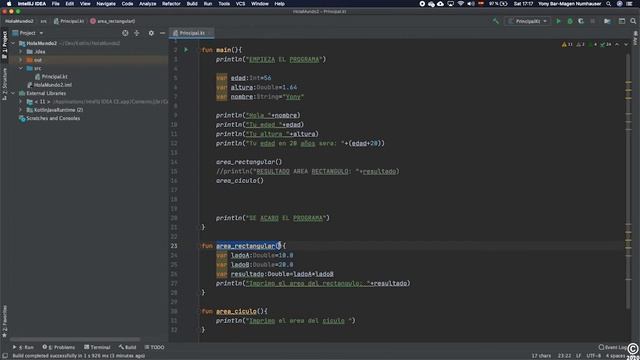Toggle the Terminal tool window button

[97, 347]
